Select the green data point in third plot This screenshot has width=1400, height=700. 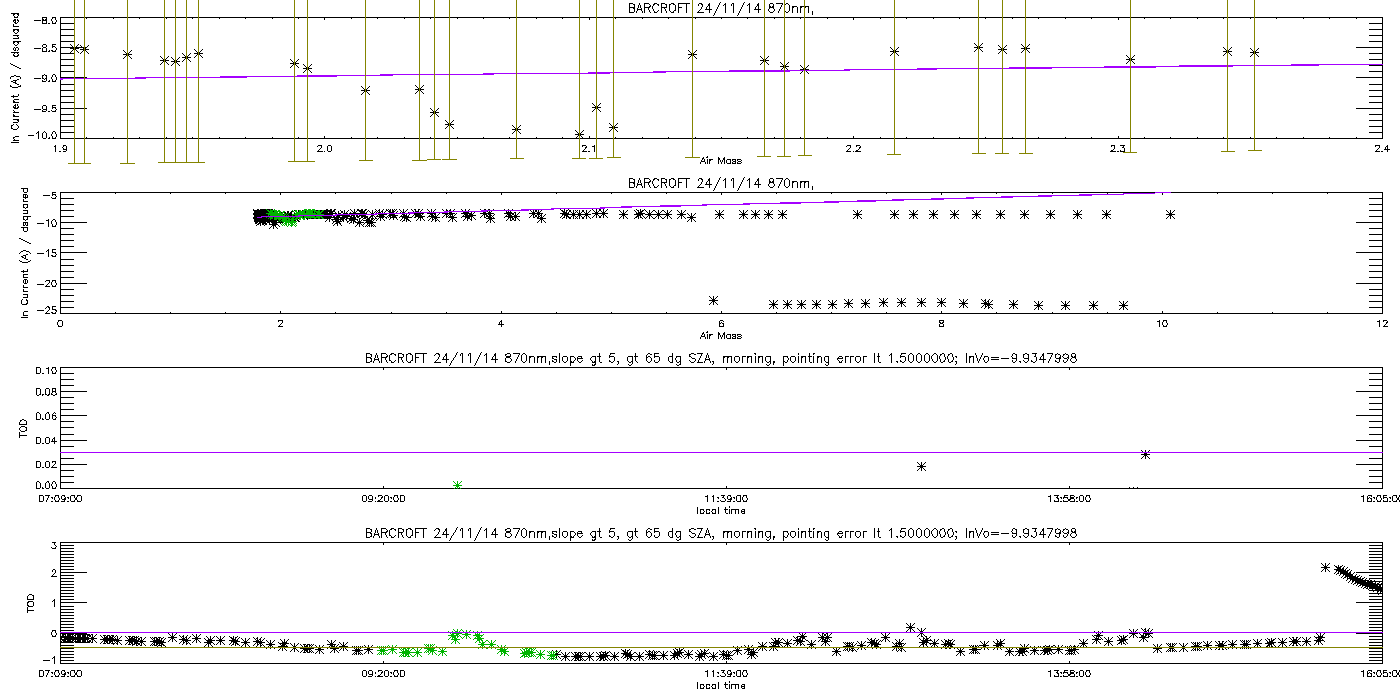pyautogui.click(x=457, y=485)
